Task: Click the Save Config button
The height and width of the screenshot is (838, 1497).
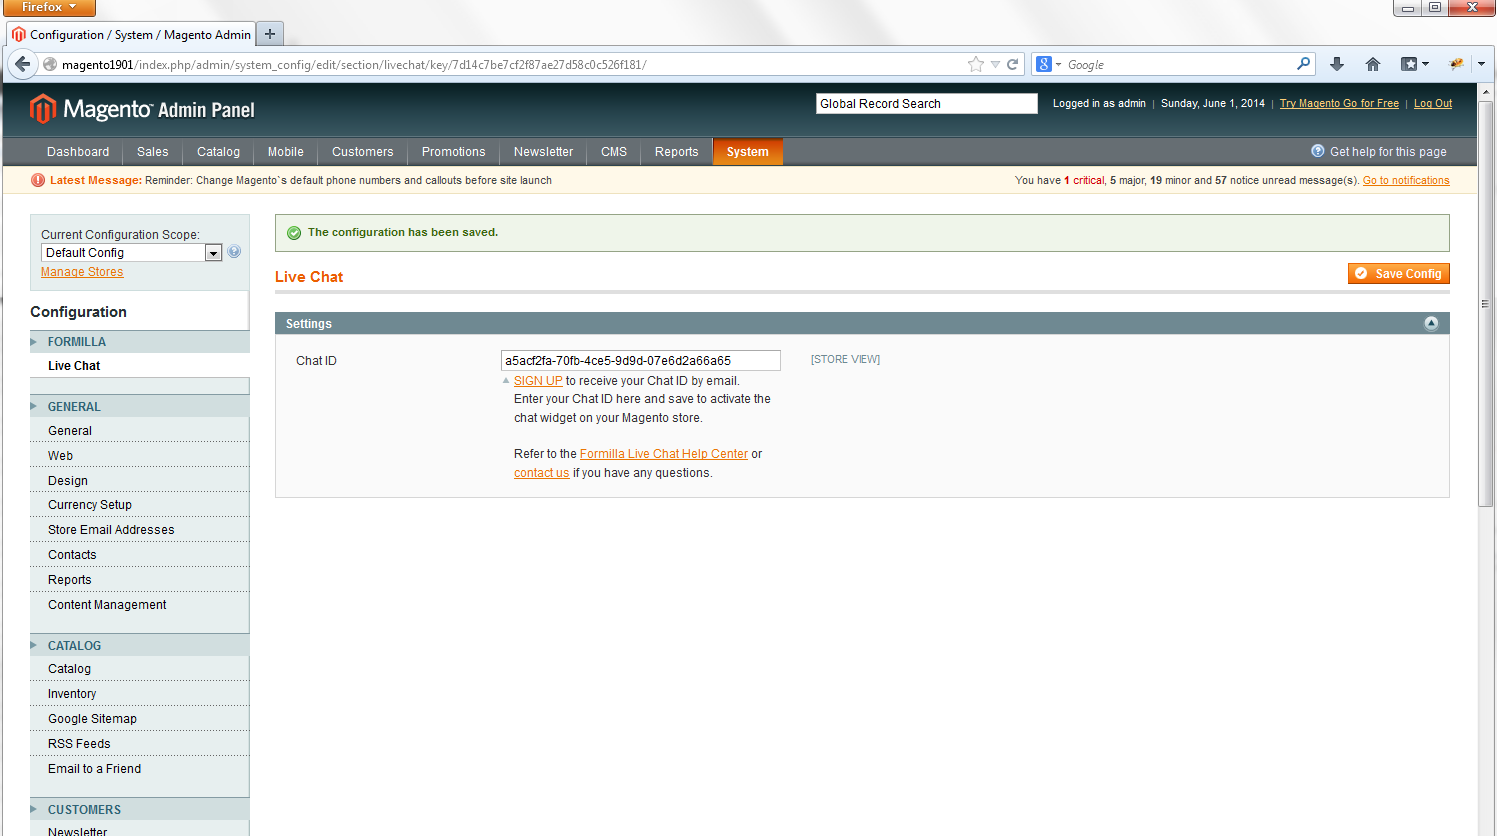Action: (1399, 274)
